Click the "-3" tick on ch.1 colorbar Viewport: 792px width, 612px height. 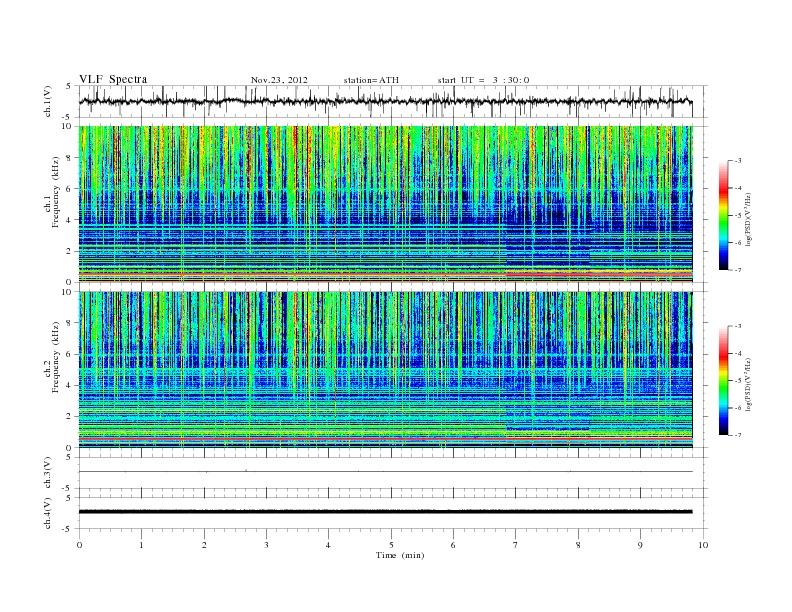(737, 161)
